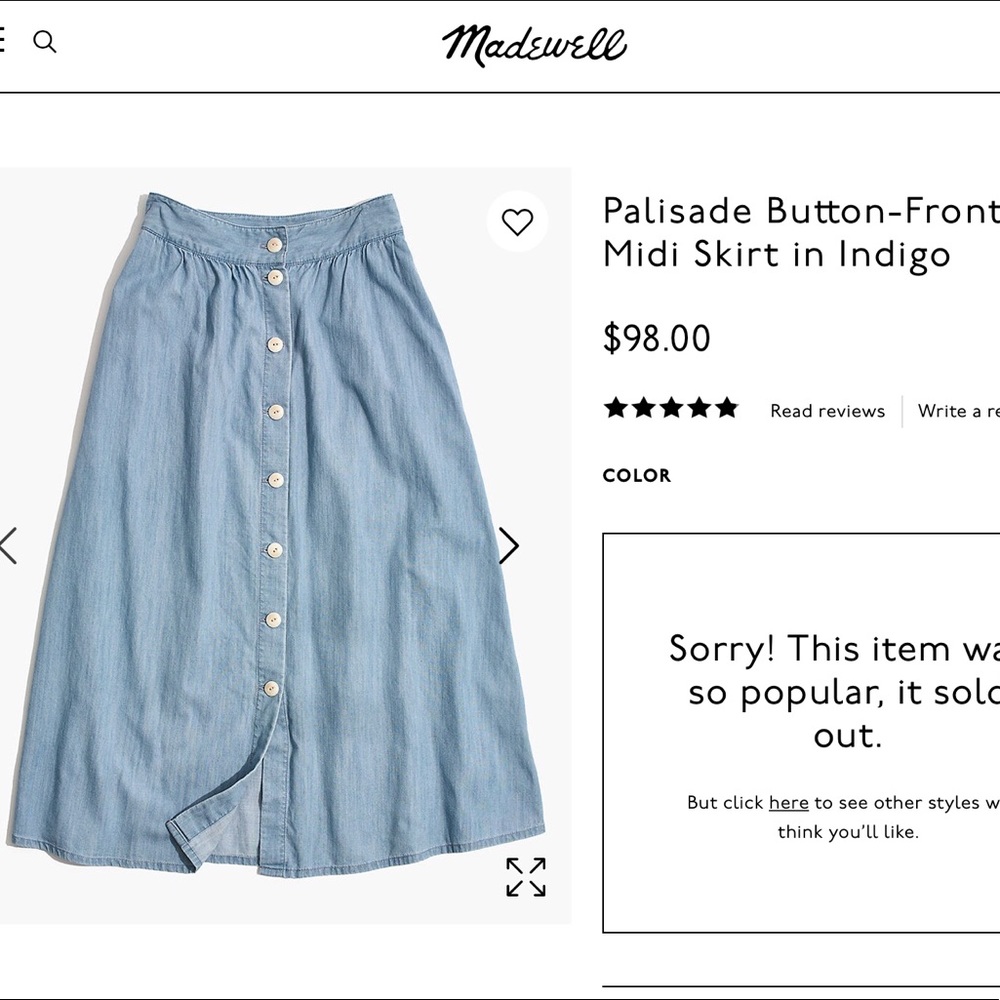Screen dimensions: 1000x1000
Task: Select the fifth rating star
Action: click(x=729, y=407)
